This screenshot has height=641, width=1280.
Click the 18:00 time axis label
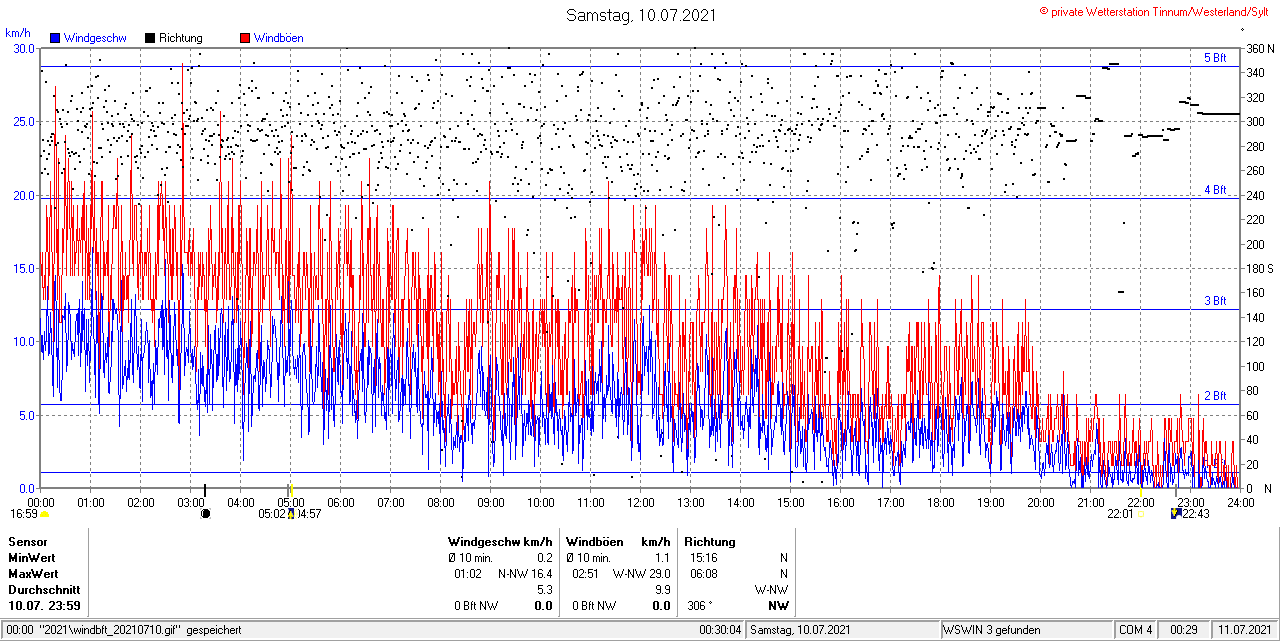pos(941,502)
